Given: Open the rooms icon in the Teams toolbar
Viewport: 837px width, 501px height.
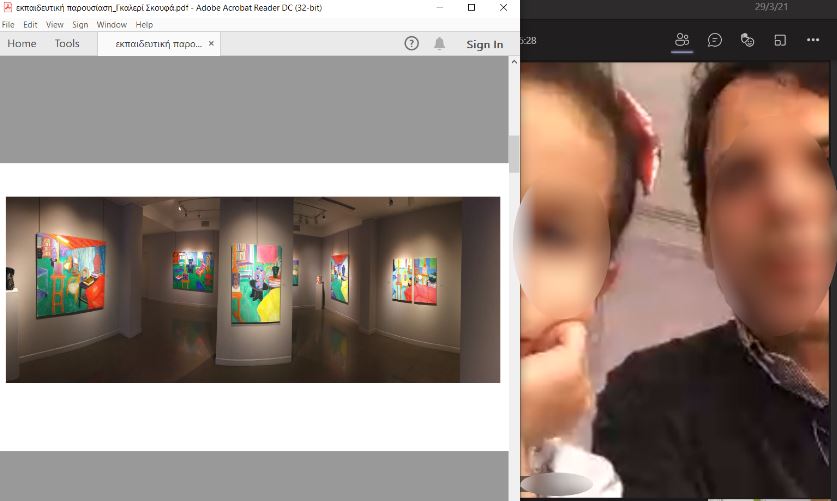Looking at the screenshot, I should (780, 40).
